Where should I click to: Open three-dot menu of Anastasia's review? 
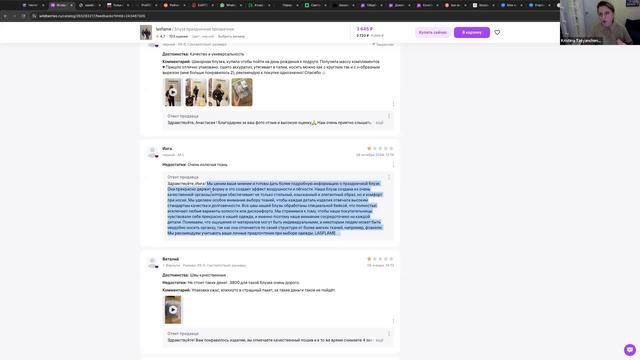pyautogui.click(x=393, y=104)
